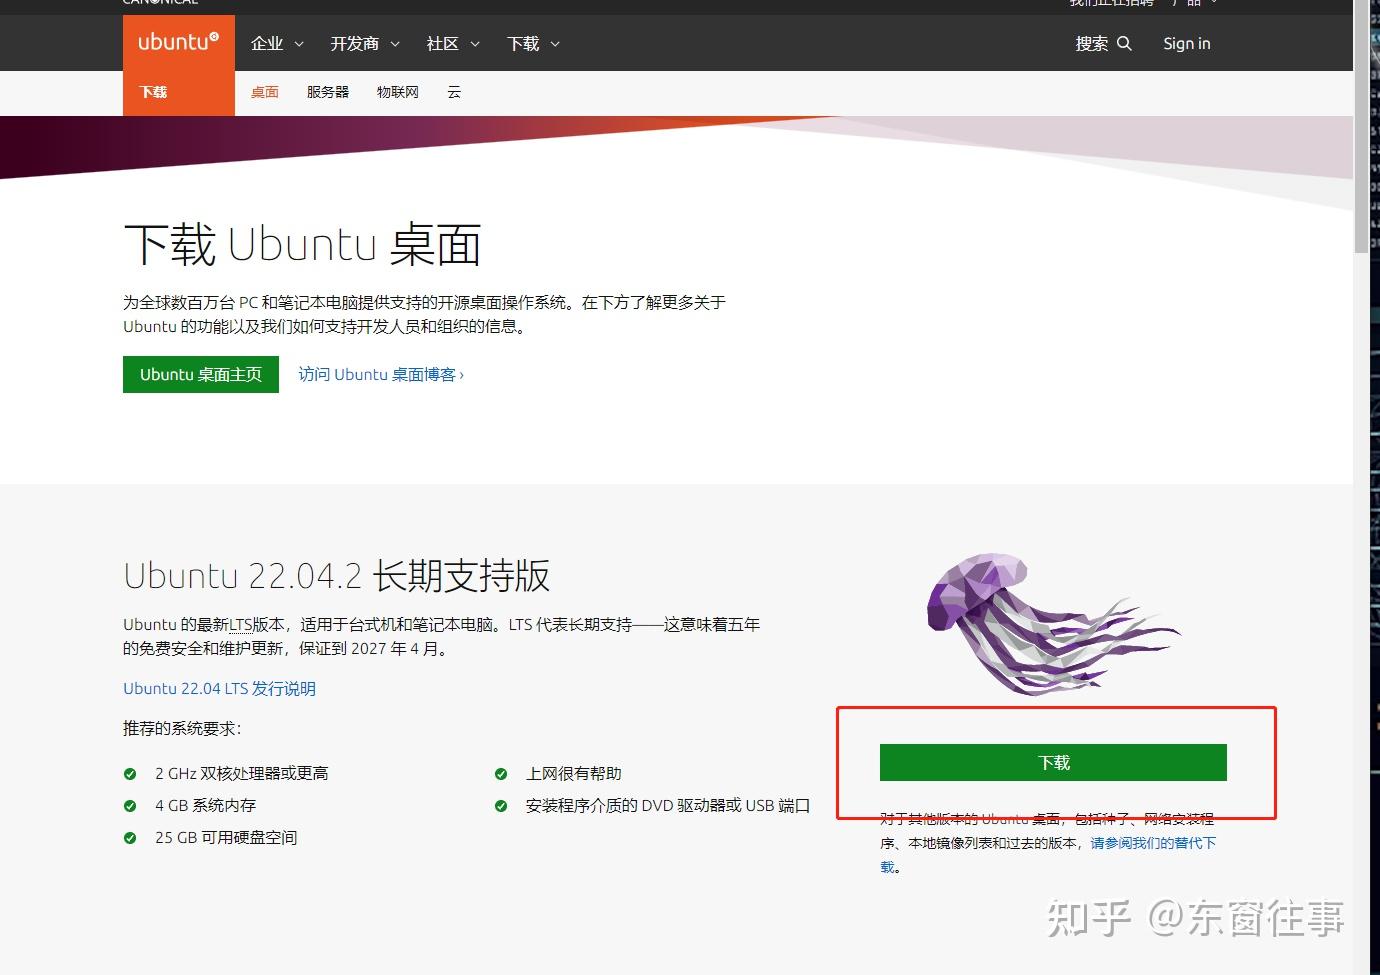Screen dimensions: 1380x975
Task: Click the Ubuntu logo in the navigation bar
Action: click(178, 42)
